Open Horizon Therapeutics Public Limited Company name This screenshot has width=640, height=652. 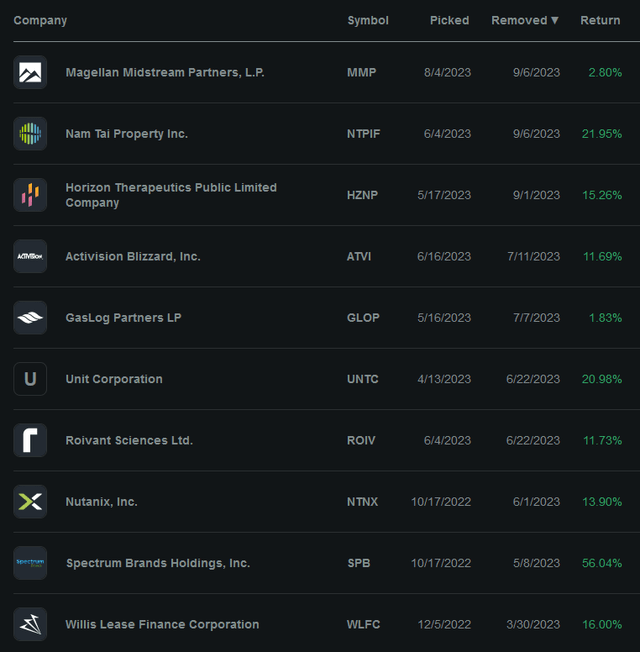coord(171,195)
